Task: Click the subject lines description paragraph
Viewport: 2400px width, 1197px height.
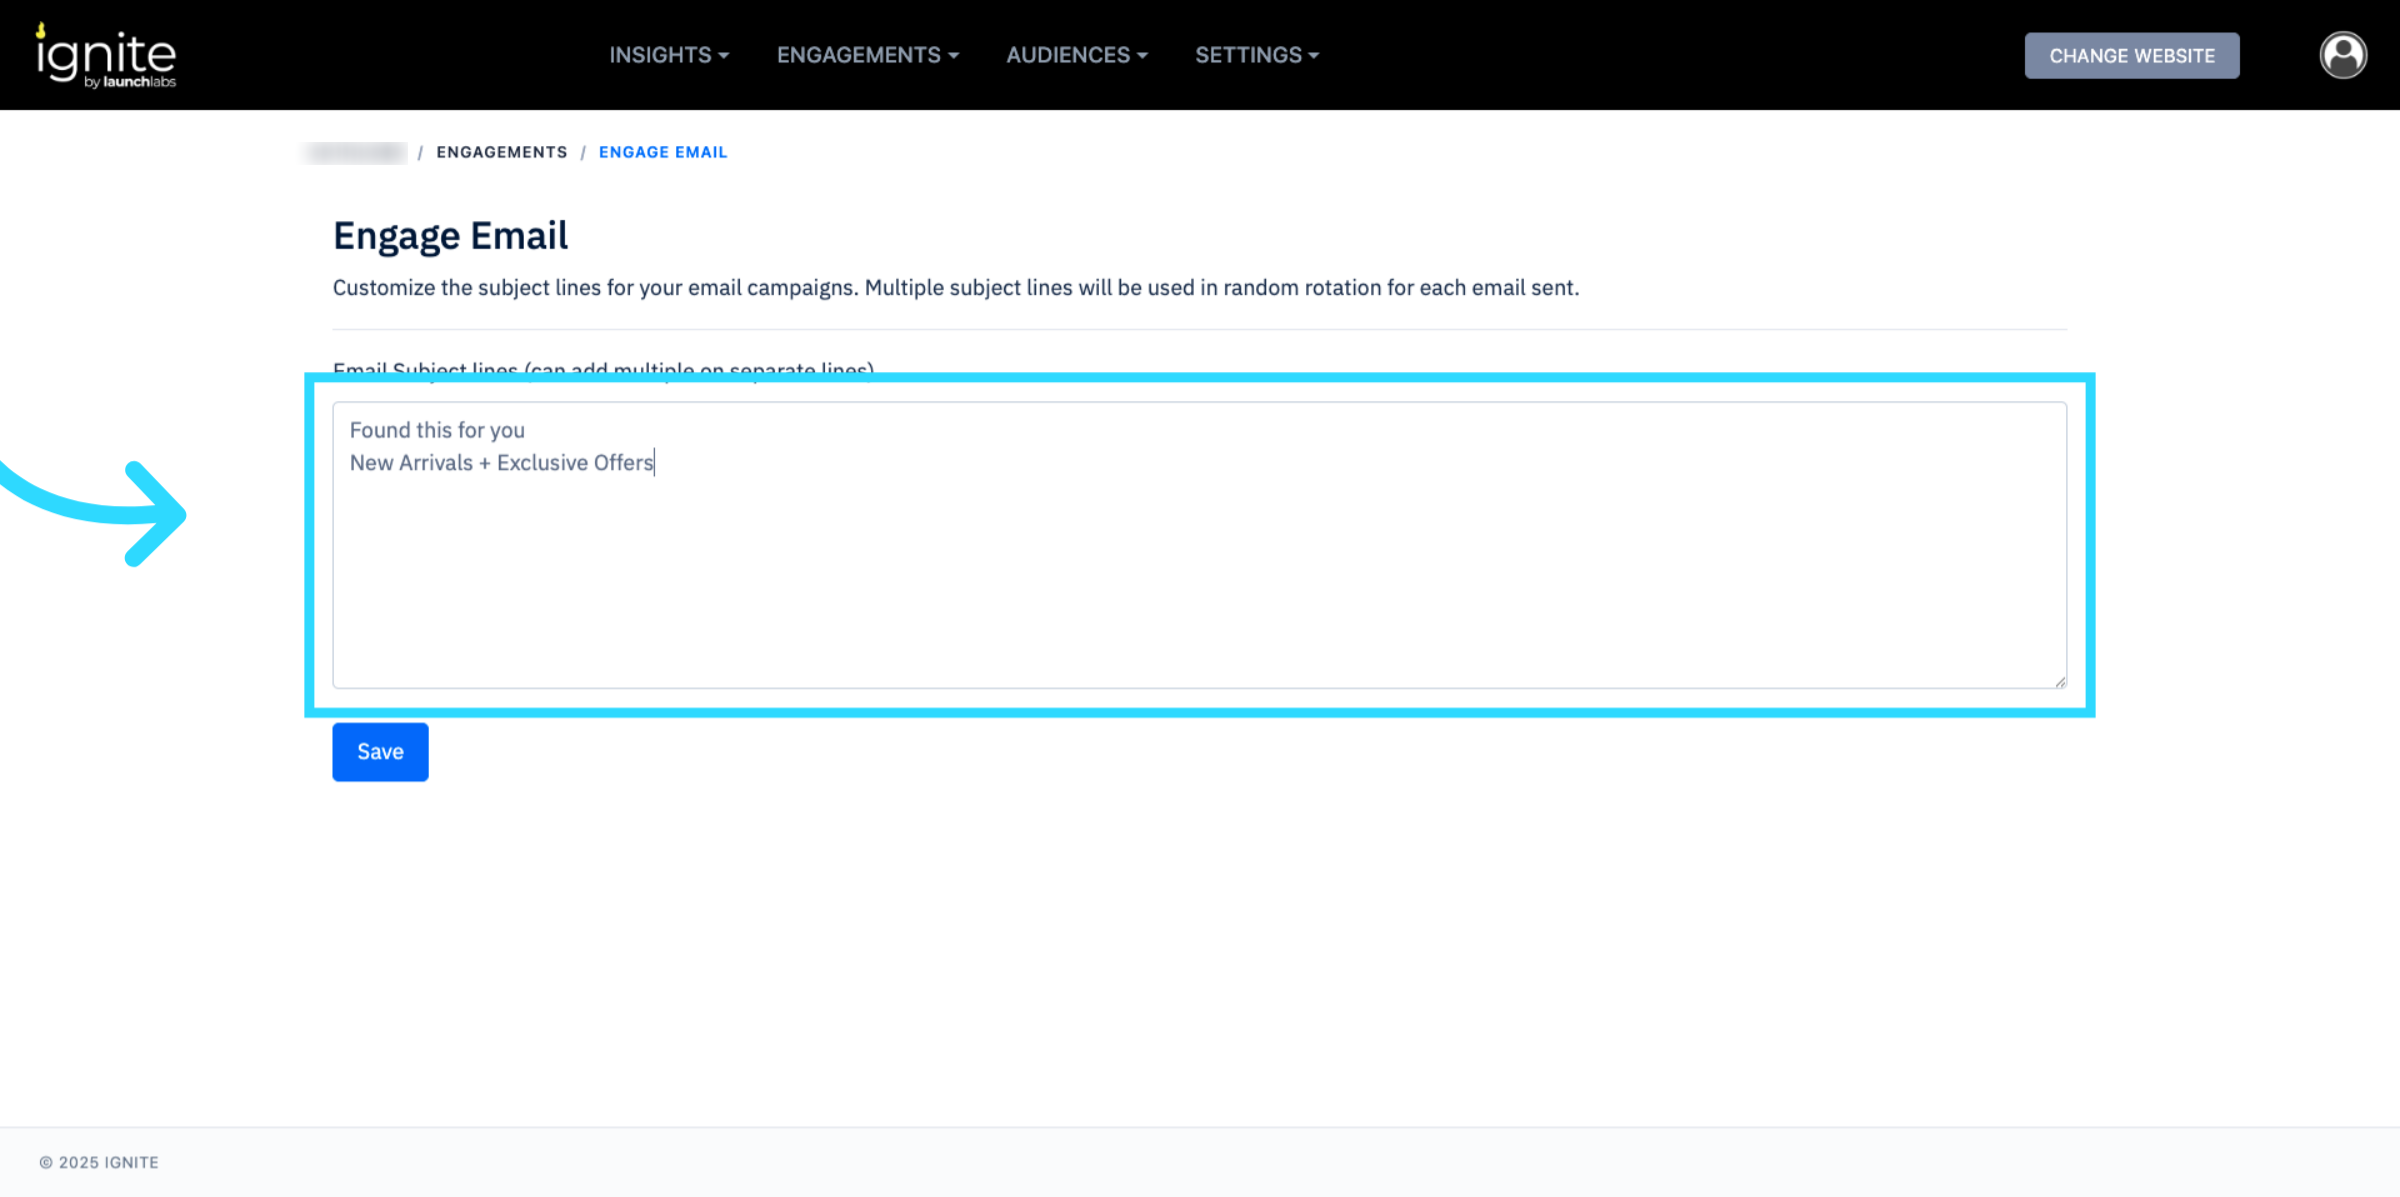Action: click(x=955, y=288)
